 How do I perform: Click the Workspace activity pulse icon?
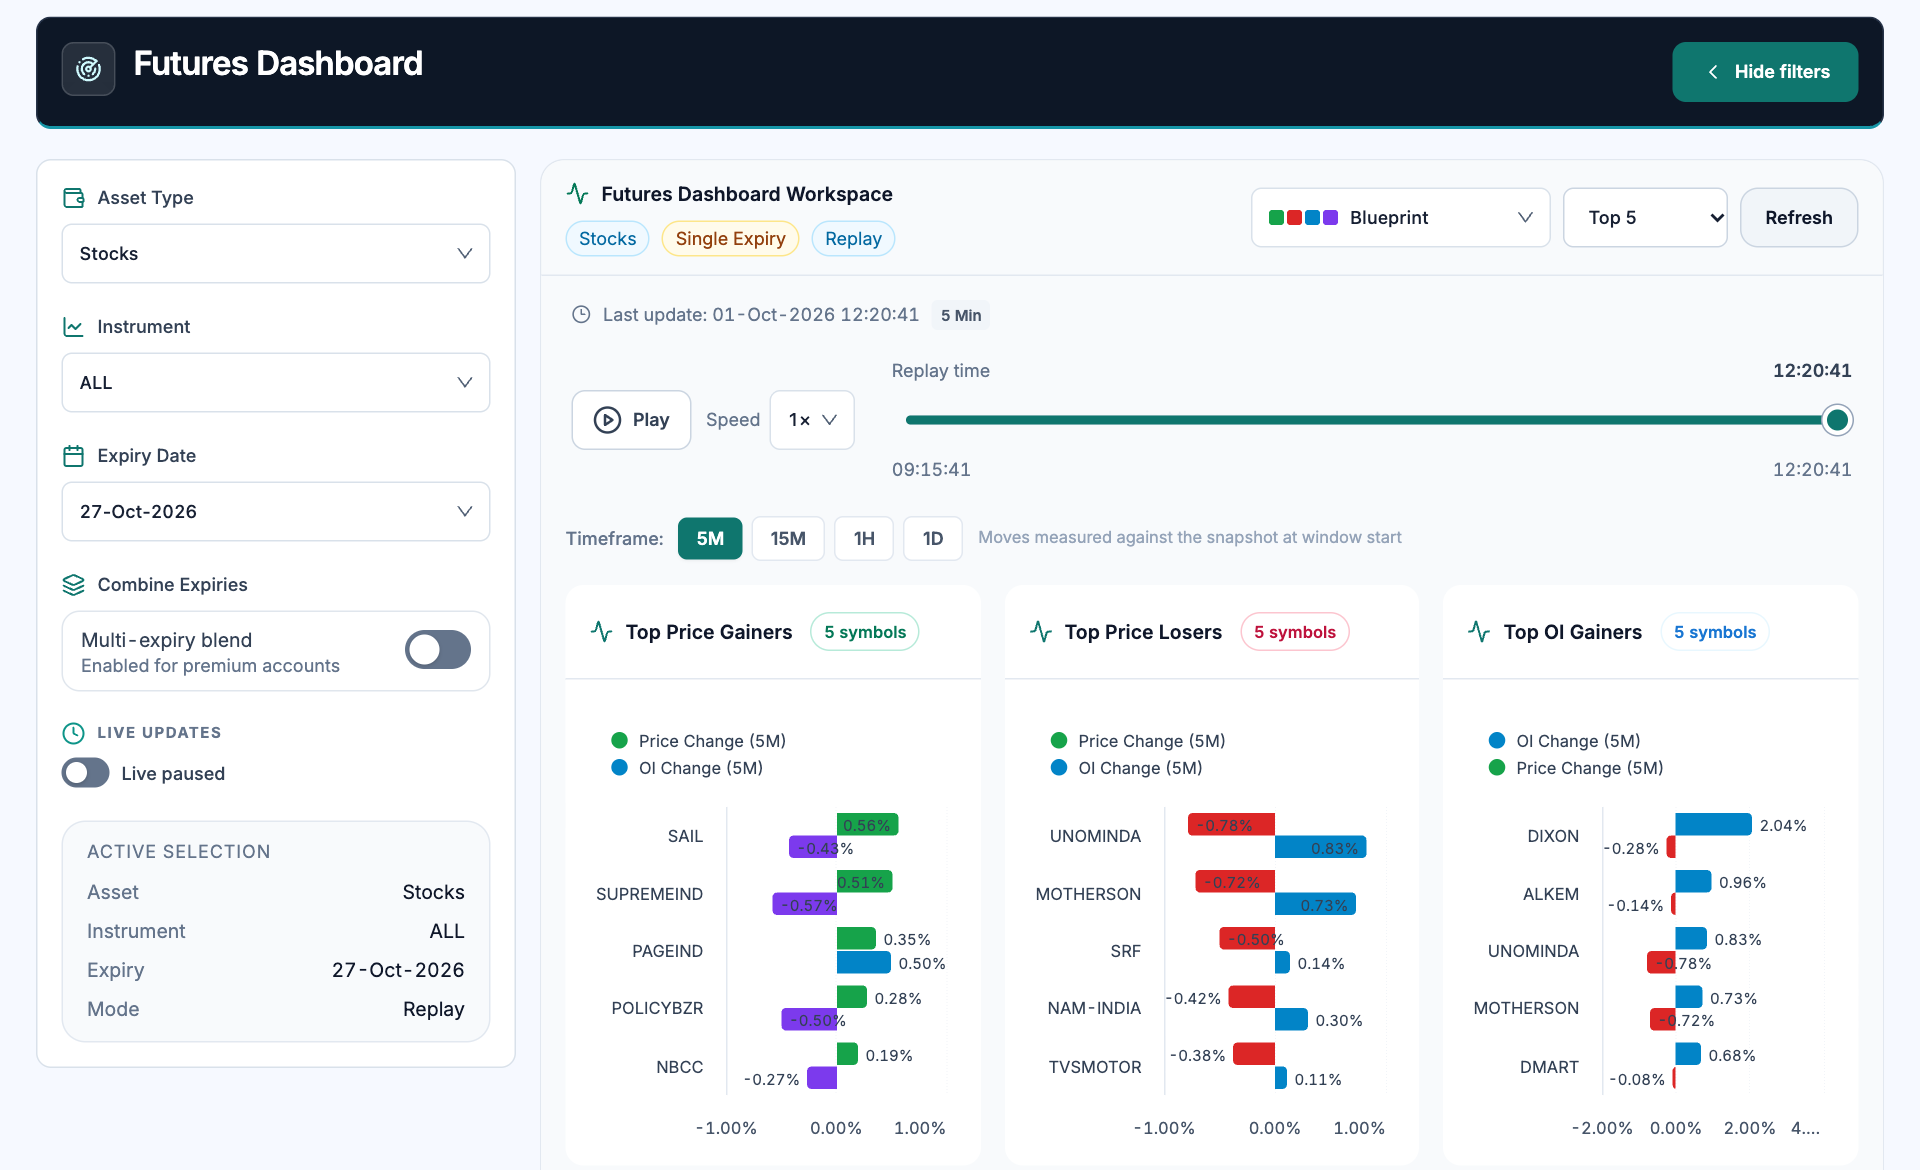point(578,193)
